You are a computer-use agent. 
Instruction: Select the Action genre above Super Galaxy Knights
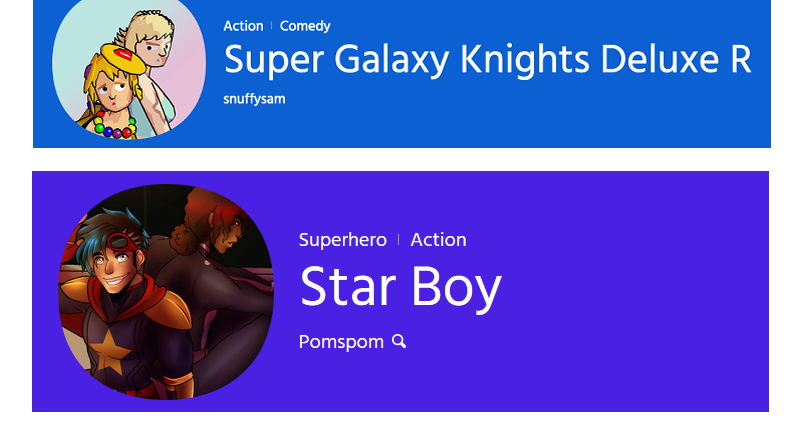click(243, 26)
